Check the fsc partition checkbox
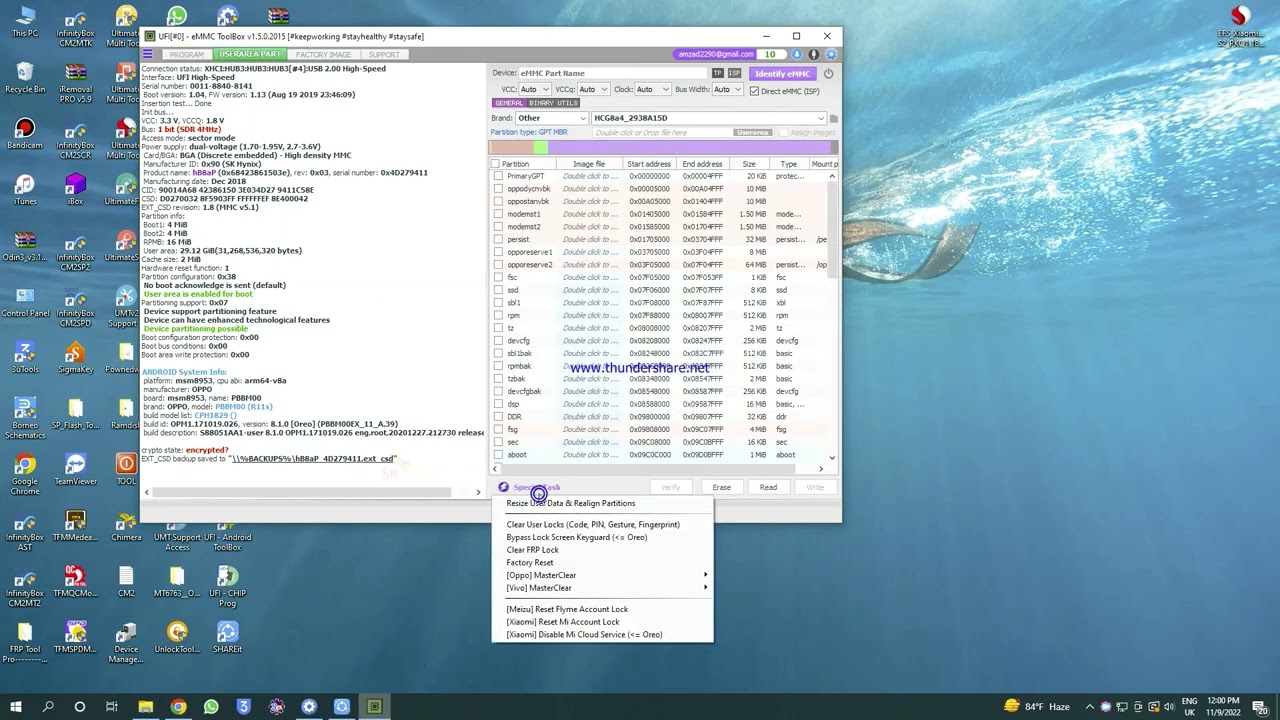This screenshot has height=720, width=1280. [498, 278]
